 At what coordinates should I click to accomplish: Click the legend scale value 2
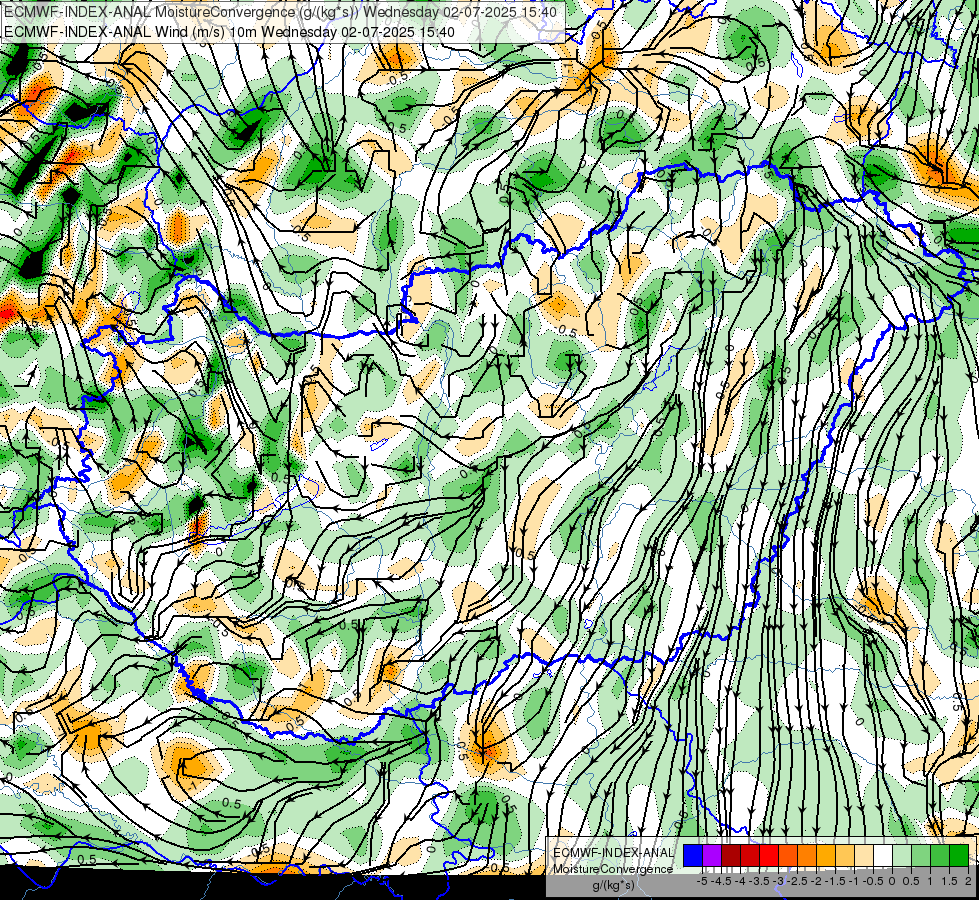[968, 881]
